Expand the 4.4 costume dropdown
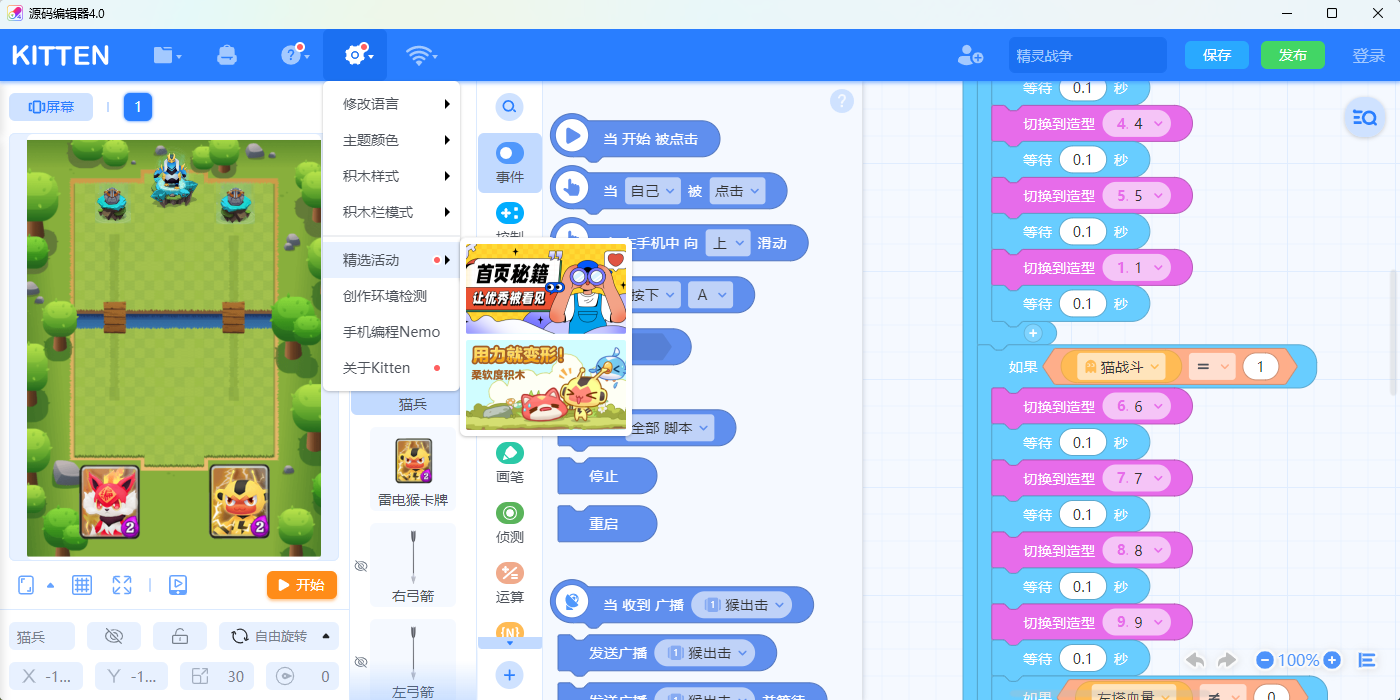This screenshot has width=1400, height=700. pos(1138,123)
